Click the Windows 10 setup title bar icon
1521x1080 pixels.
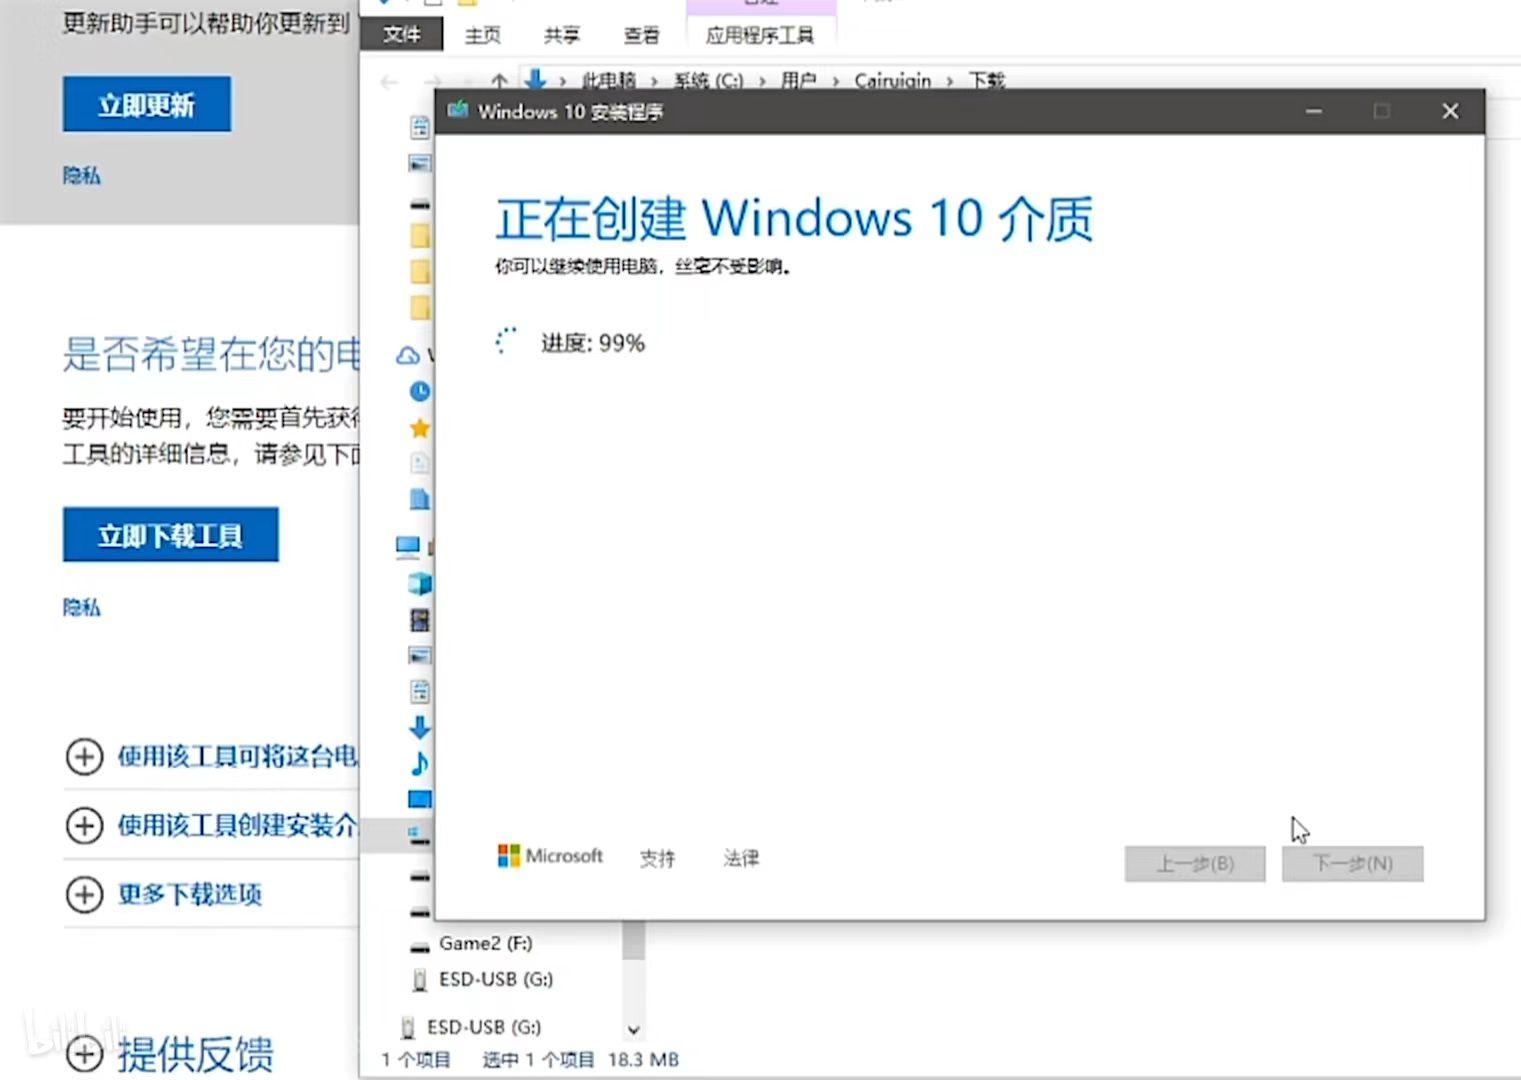458,110
